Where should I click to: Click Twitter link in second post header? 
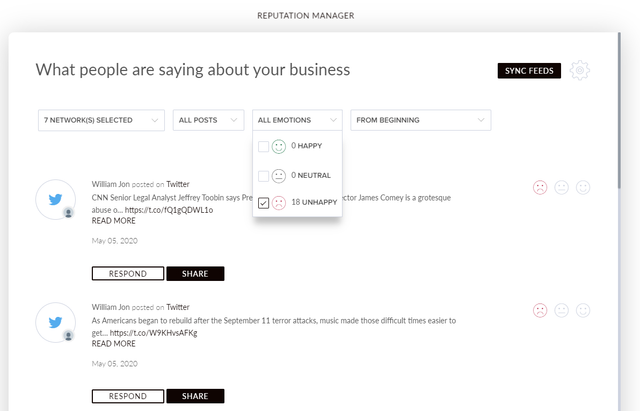[x=178, y=307]
